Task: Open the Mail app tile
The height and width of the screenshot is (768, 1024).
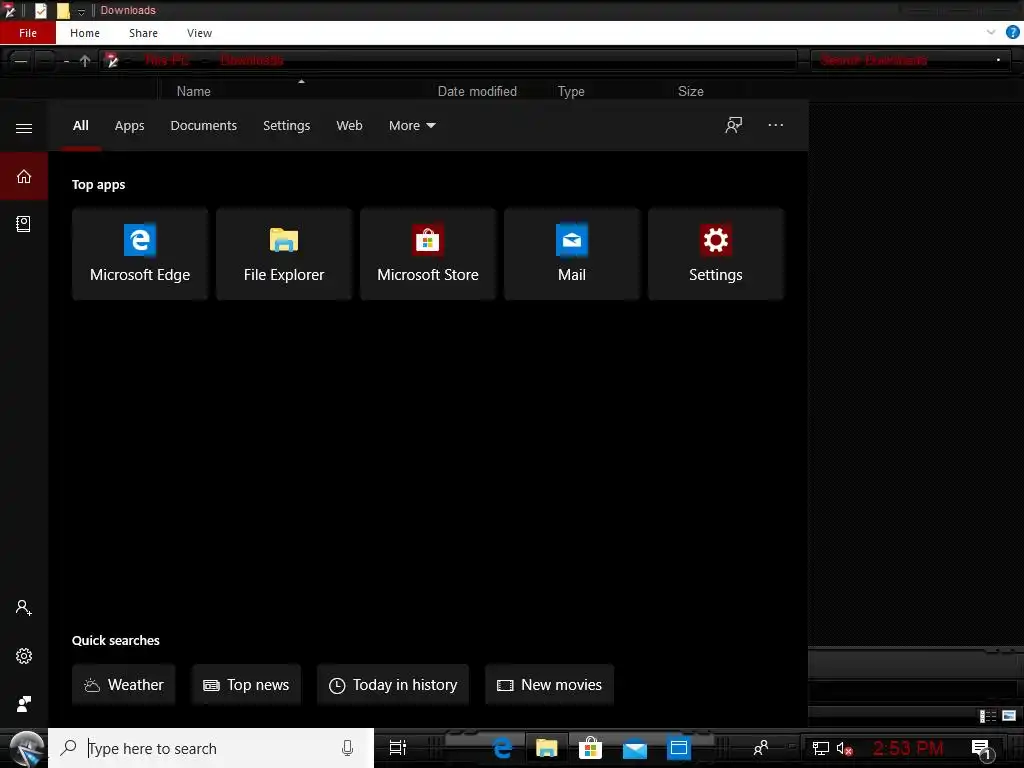Action: point(572,254)
